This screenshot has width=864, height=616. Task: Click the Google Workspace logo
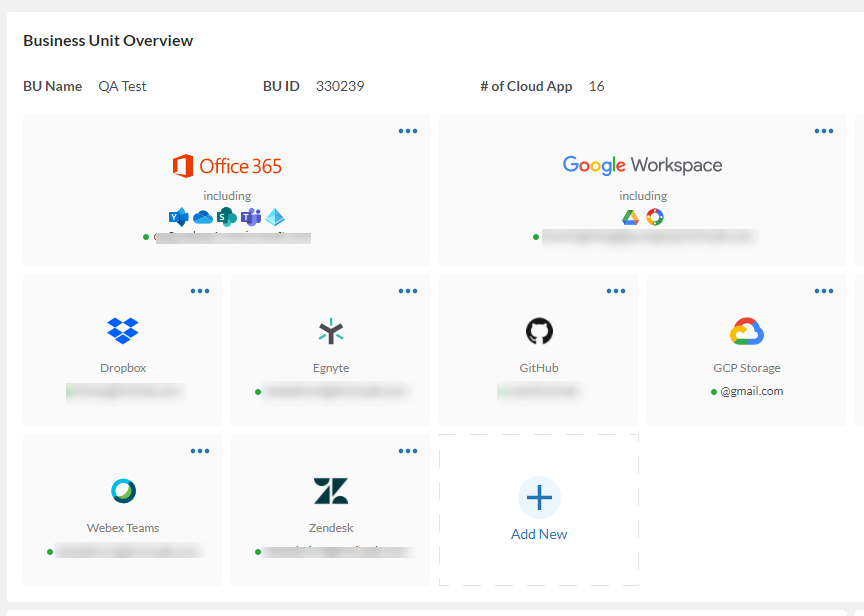pos(642,165)
